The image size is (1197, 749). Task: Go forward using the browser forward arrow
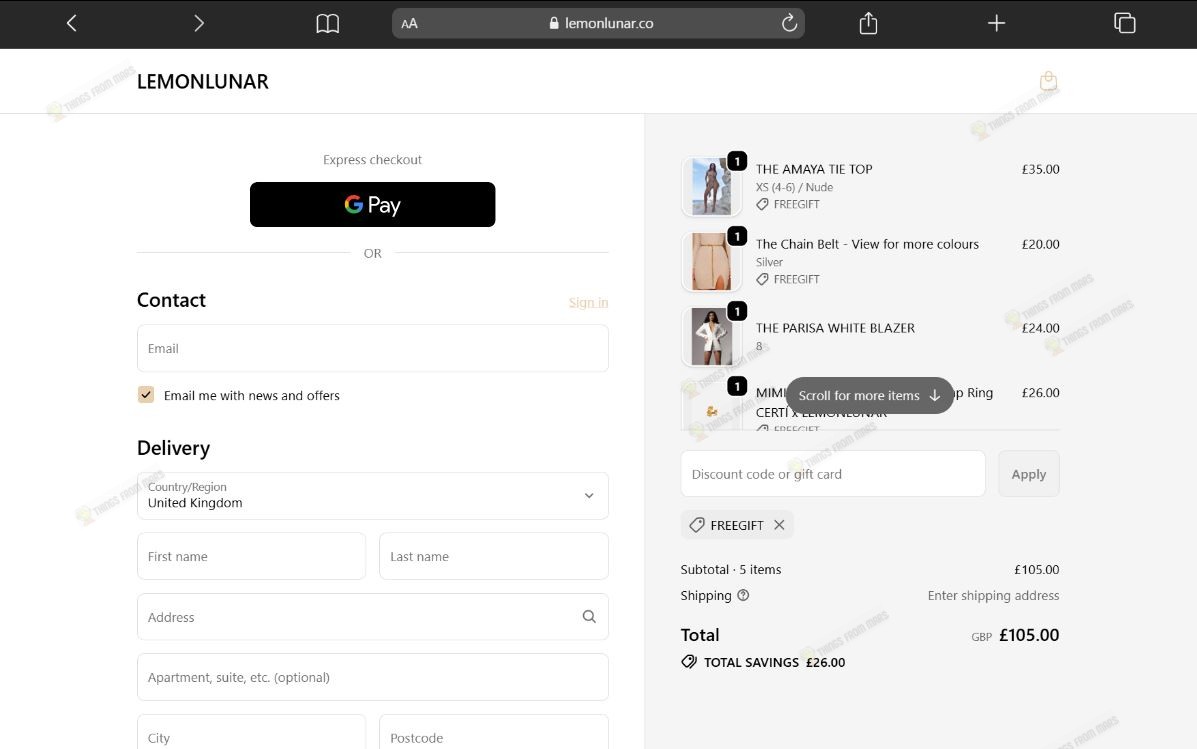198,24
